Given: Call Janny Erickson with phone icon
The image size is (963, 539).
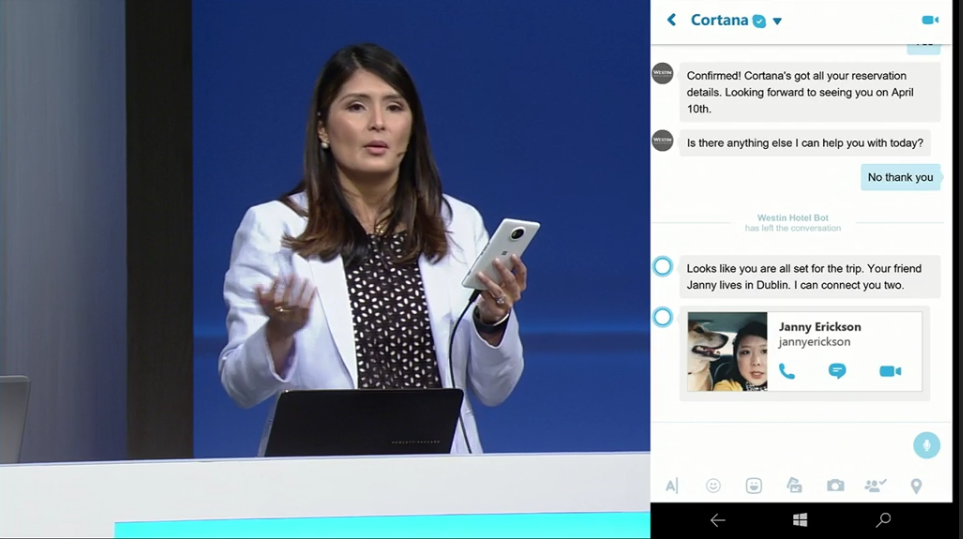Looking at the screenshot, I should click(787, 371).
